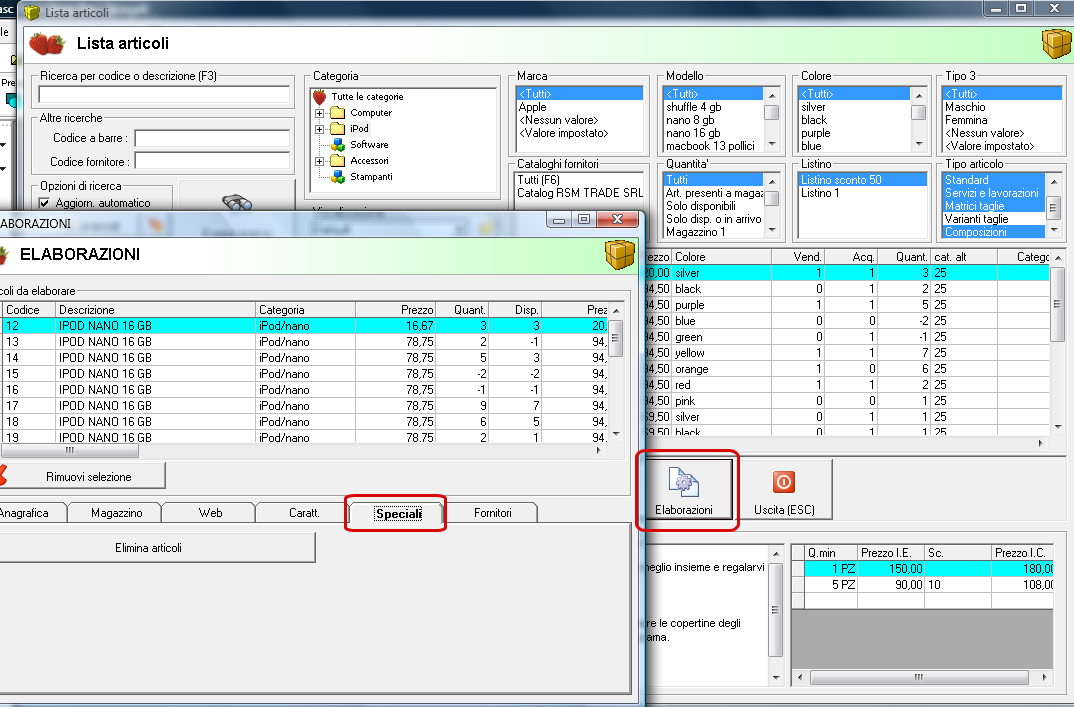Select Solo disponibili in Quantita' list
1074x707 pixels.
(x=713, y=206)
